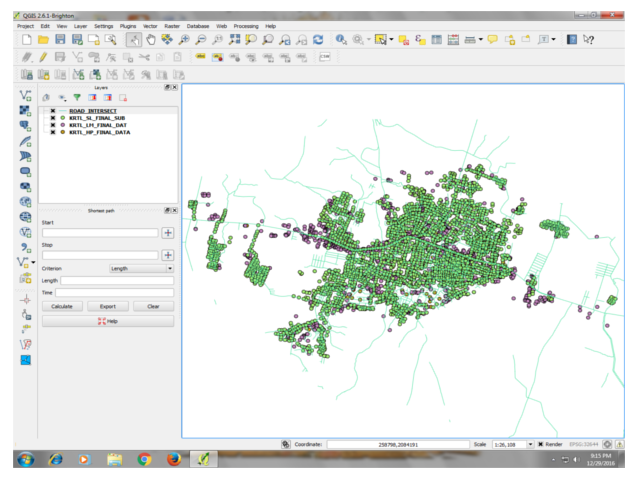The width and height of the screenshot is (640, 480).
Task: Open the new print composer
Action: click(x=94, y=40)
